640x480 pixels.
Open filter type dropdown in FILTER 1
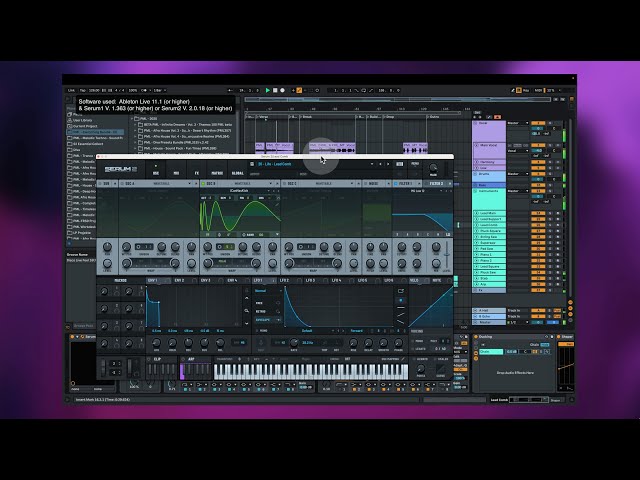pyautogui.click(x=420, y=191)
